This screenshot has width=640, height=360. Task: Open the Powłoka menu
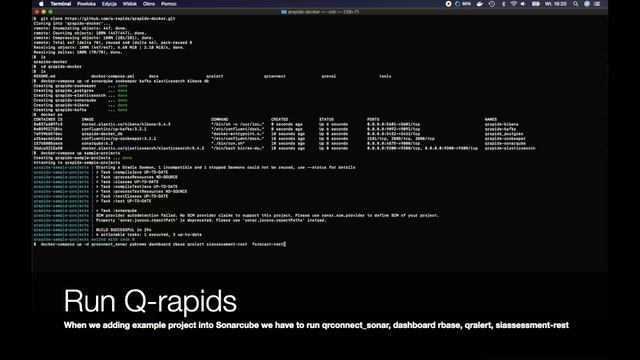click(87, 4)
